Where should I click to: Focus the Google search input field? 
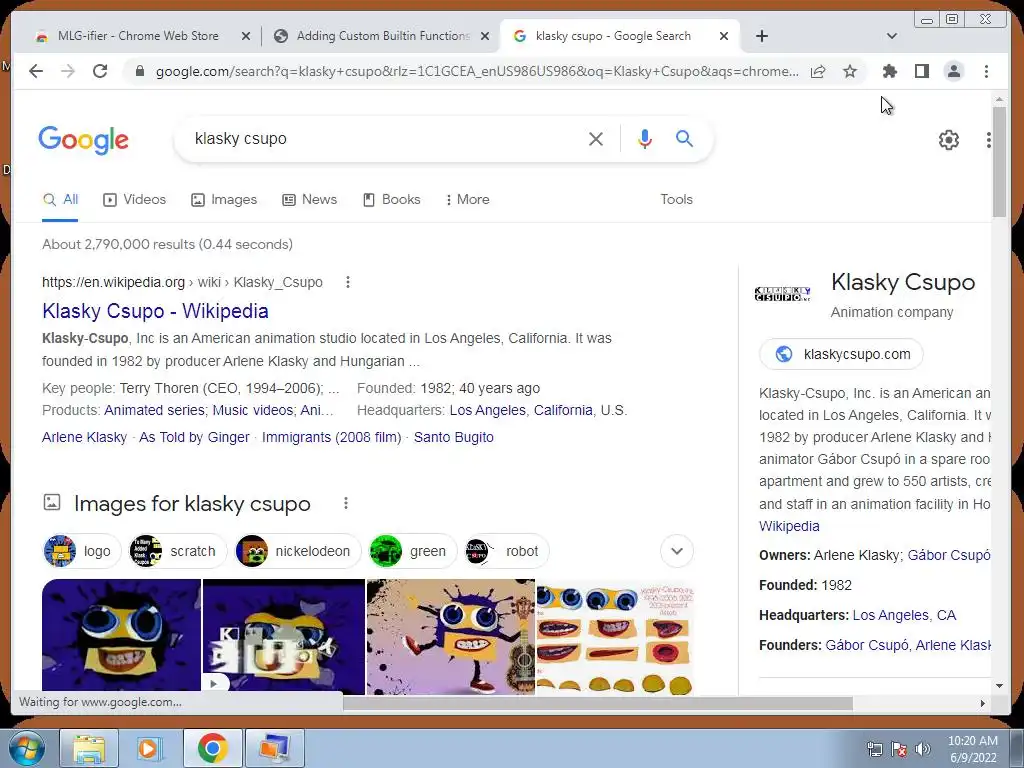point(385,138)
